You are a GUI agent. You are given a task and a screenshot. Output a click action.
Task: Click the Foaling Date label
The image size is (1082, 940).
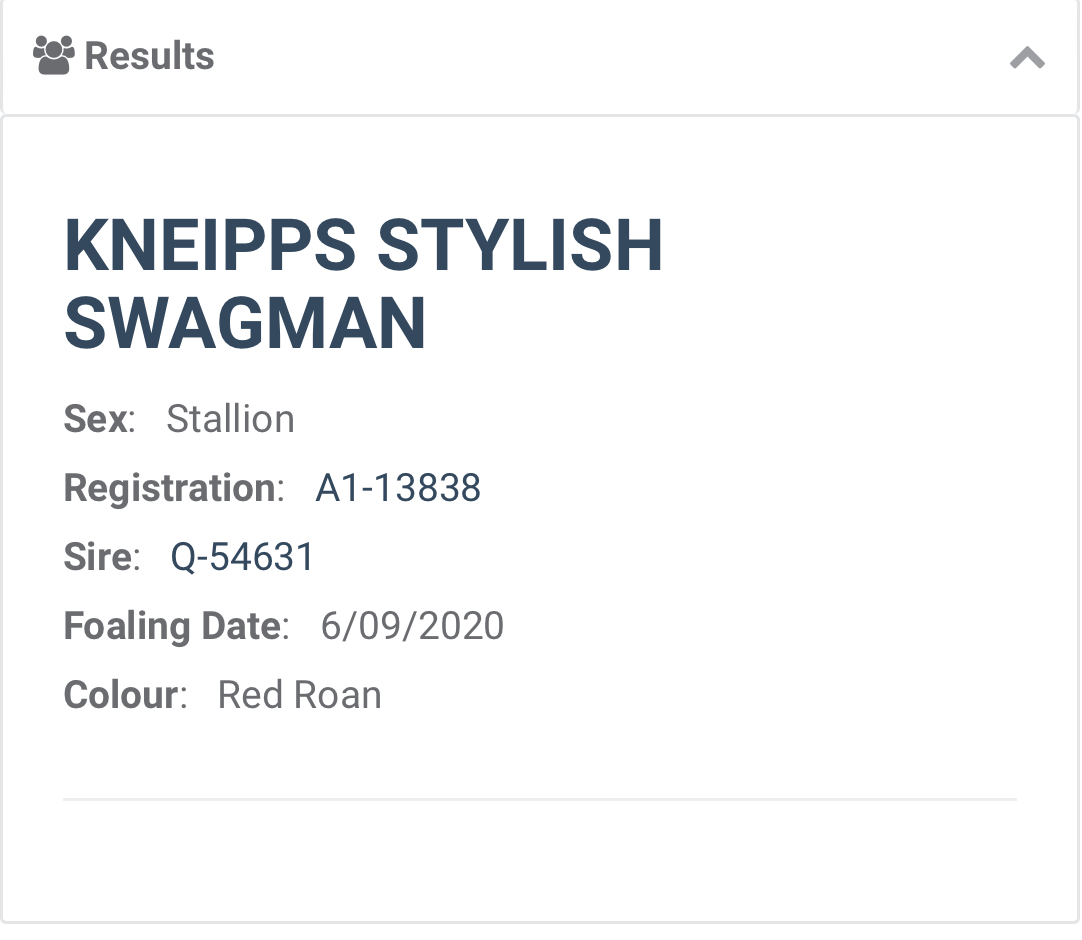(x=174, y=626)
